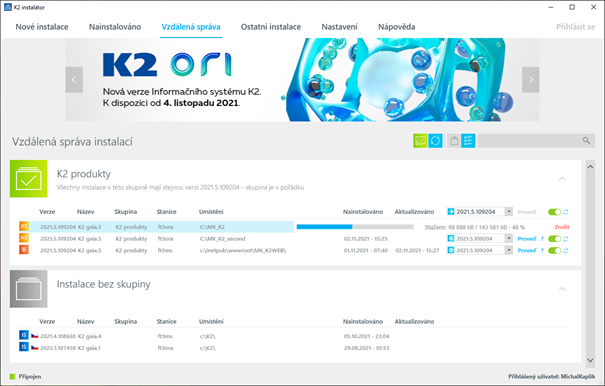Toggle the switch in C:\MK_K2_second row
The height and width of the screenshot is (386, 605).
coord(554,239)
